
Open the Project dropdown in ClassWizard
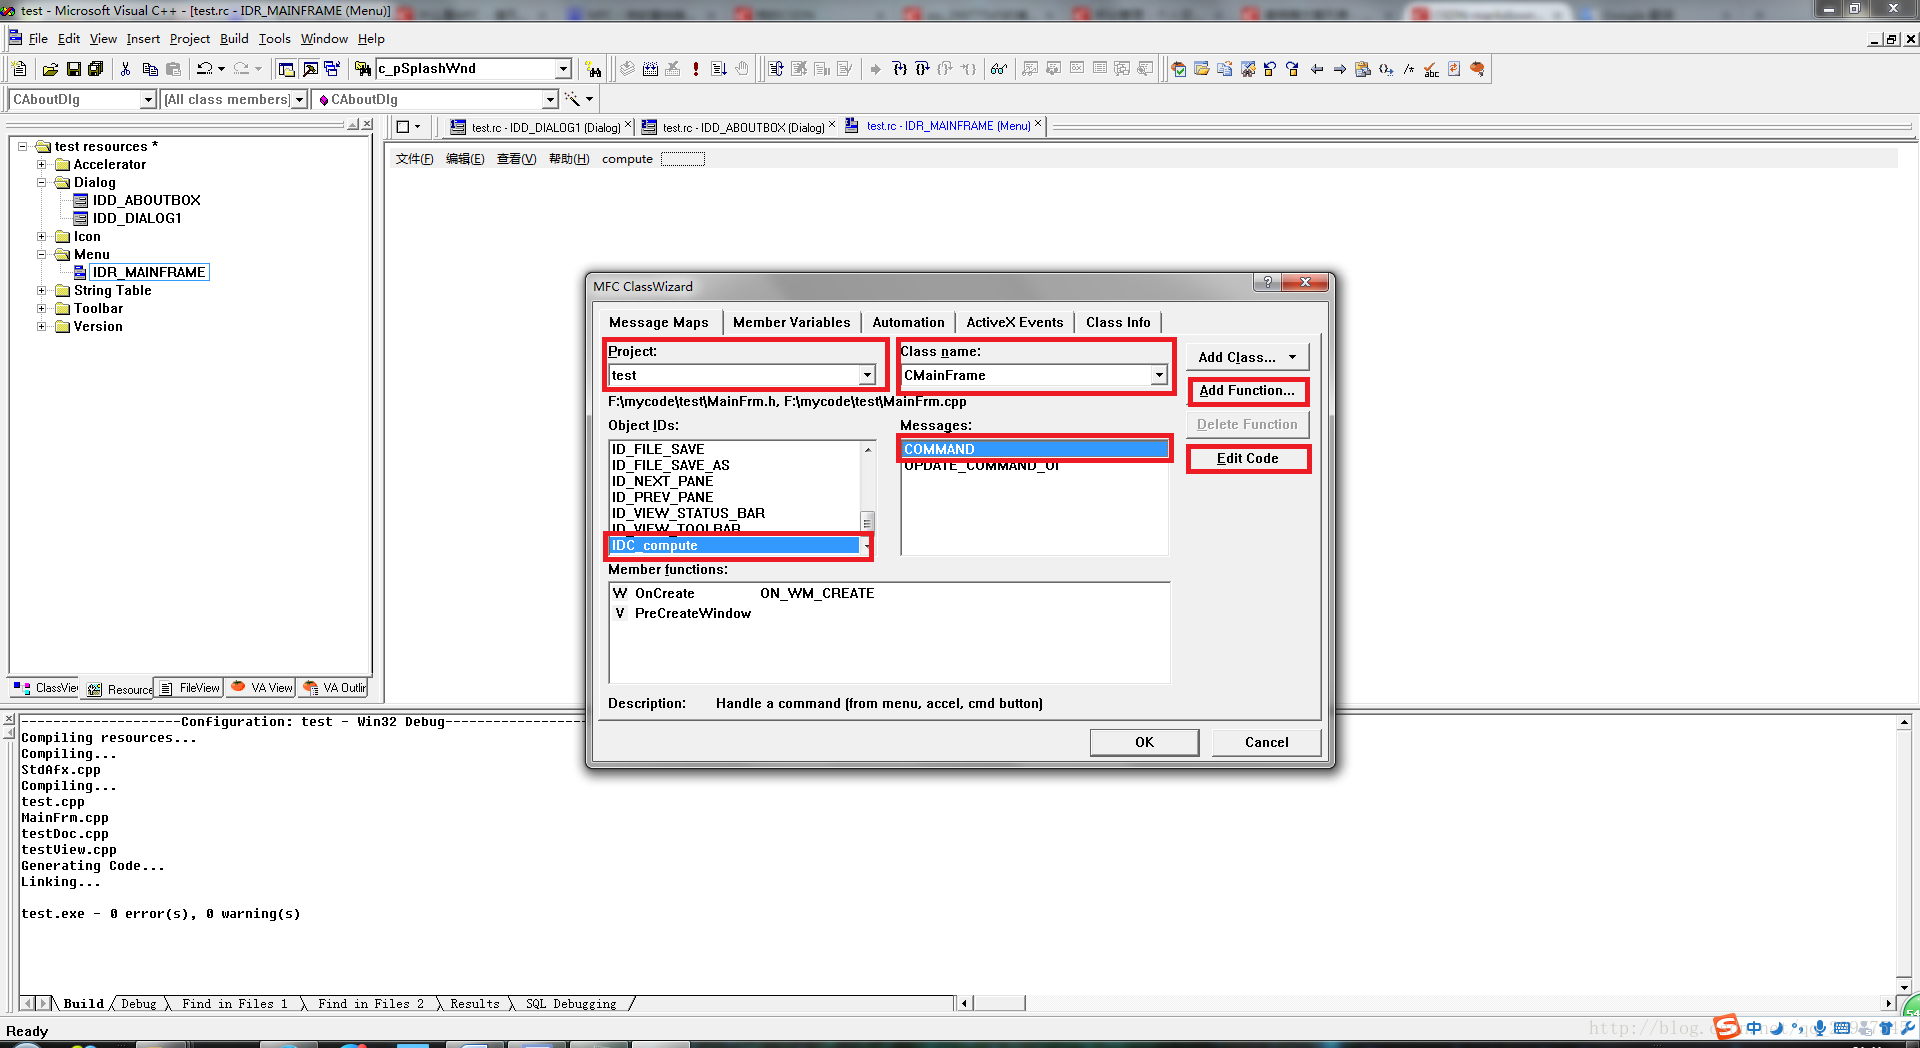pos(867,375)
